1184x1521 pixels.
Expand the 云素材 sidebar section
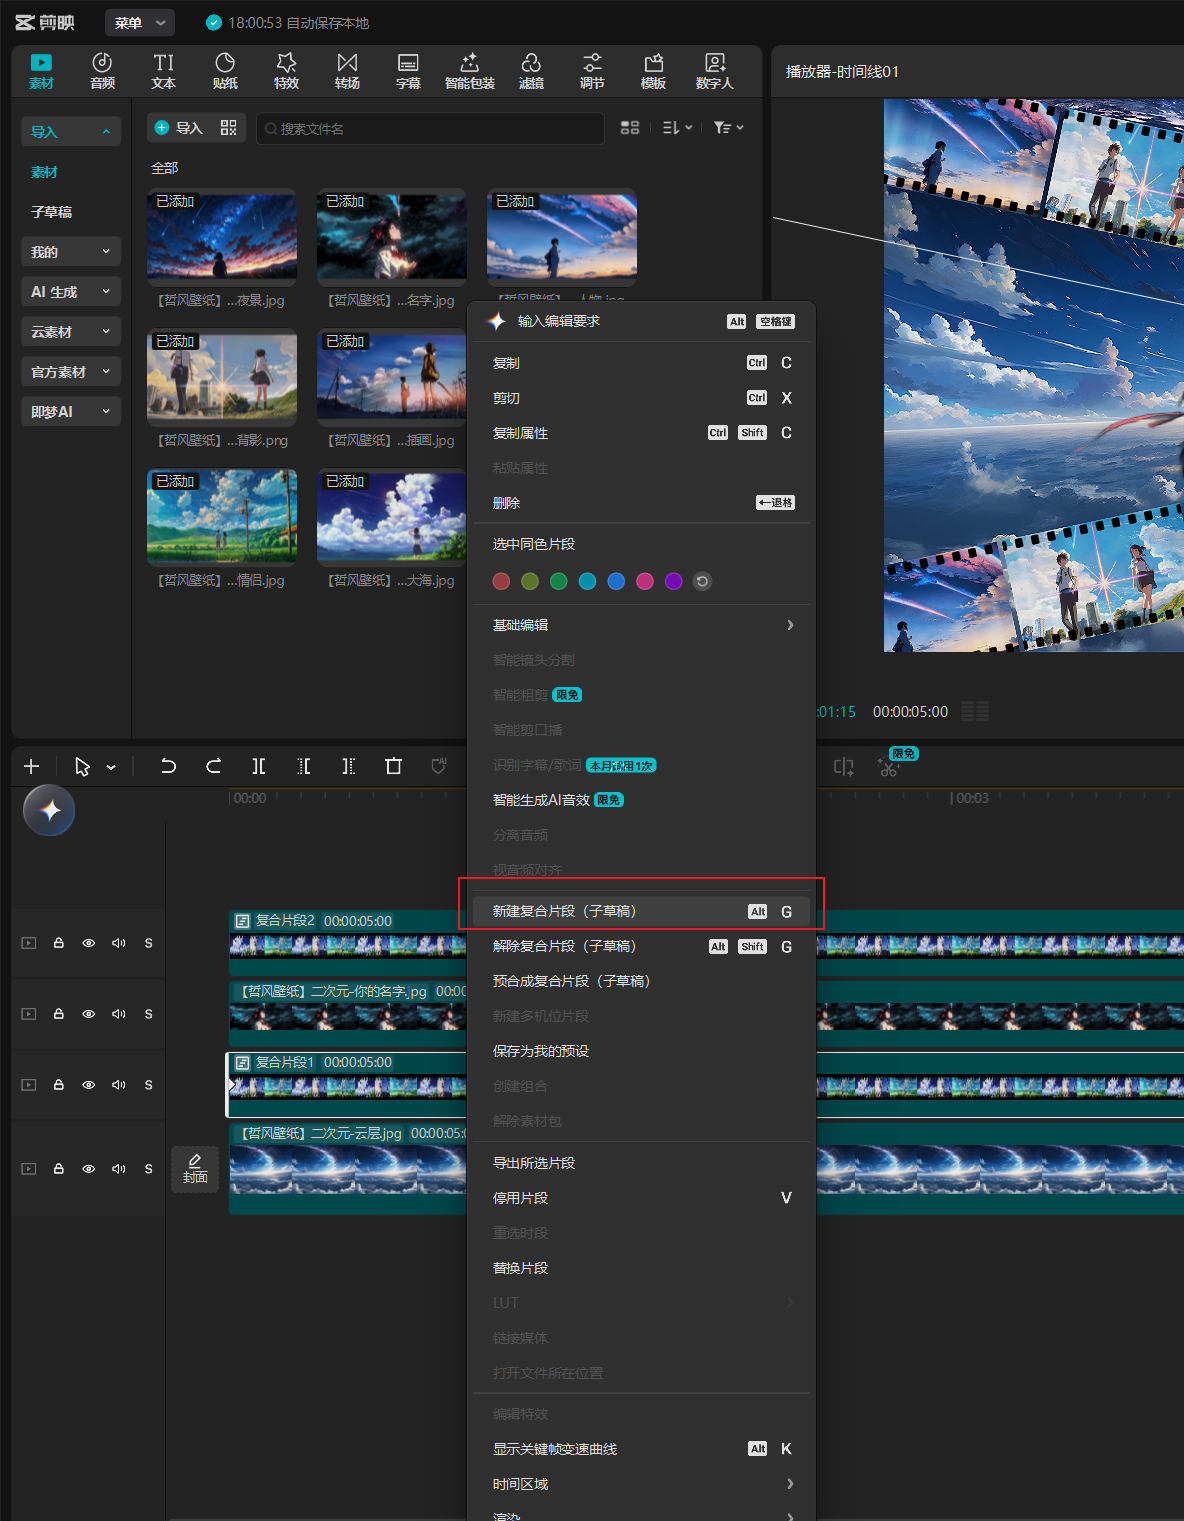coord(71,332)
